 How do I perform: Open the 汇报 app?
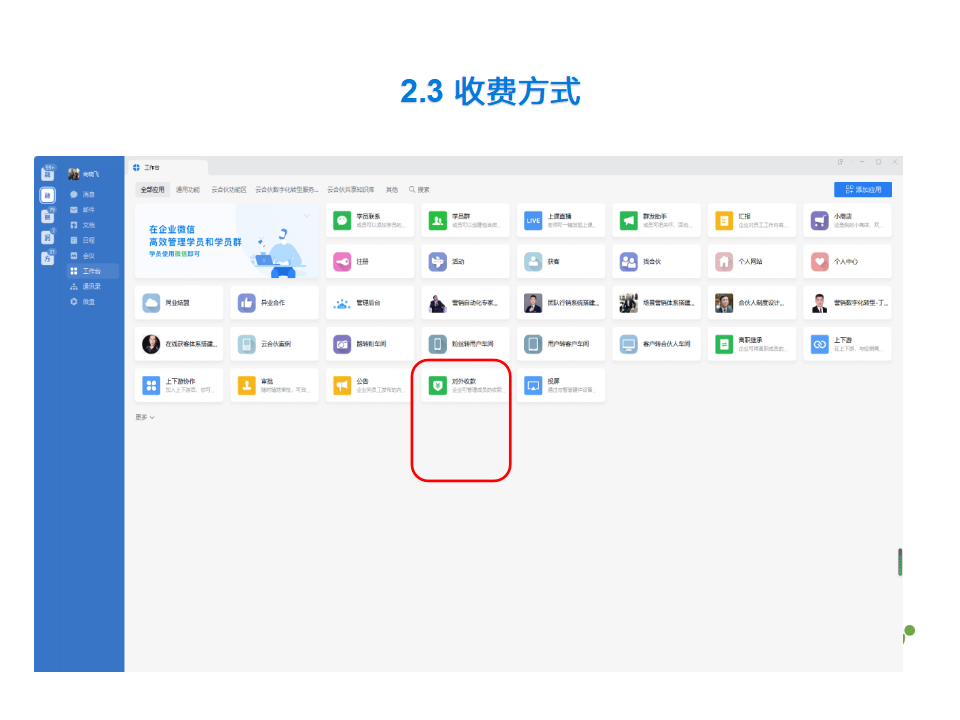click(x=752, y=220)
